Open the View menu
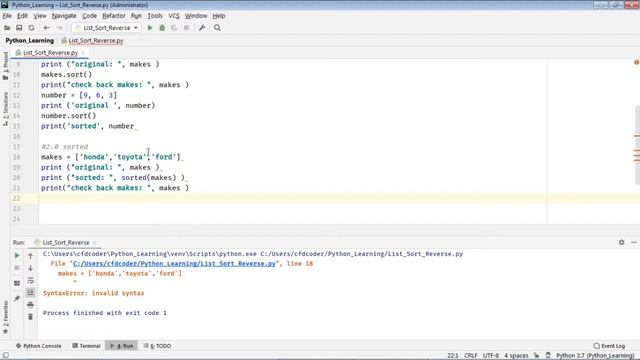640x360 pixels. [x=40, y=16]
